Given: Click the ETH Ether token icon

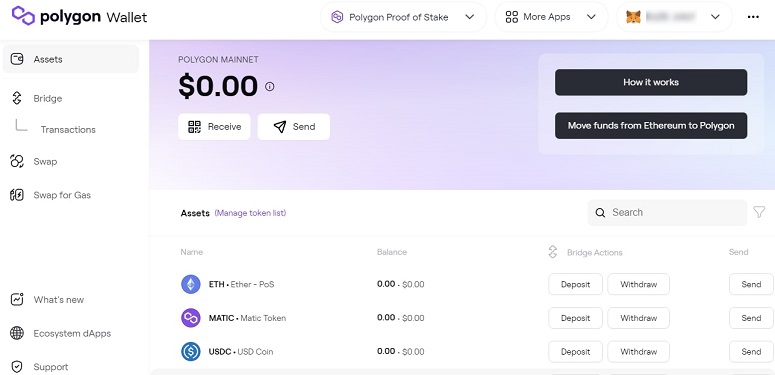Looking at the screenshot, I should pos(191,284).
